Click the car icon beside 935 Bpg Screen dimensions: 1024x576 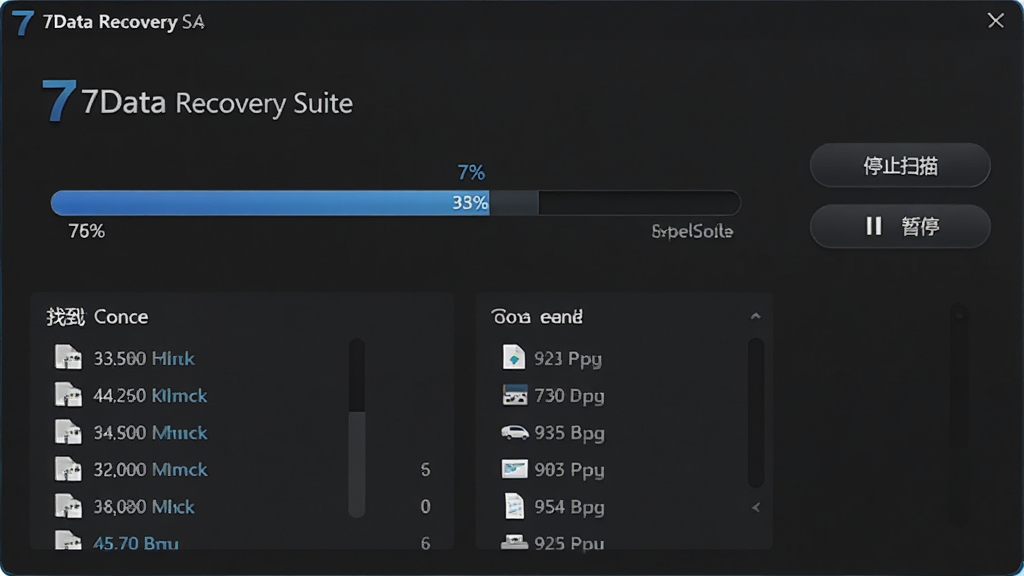pos(515,432)
